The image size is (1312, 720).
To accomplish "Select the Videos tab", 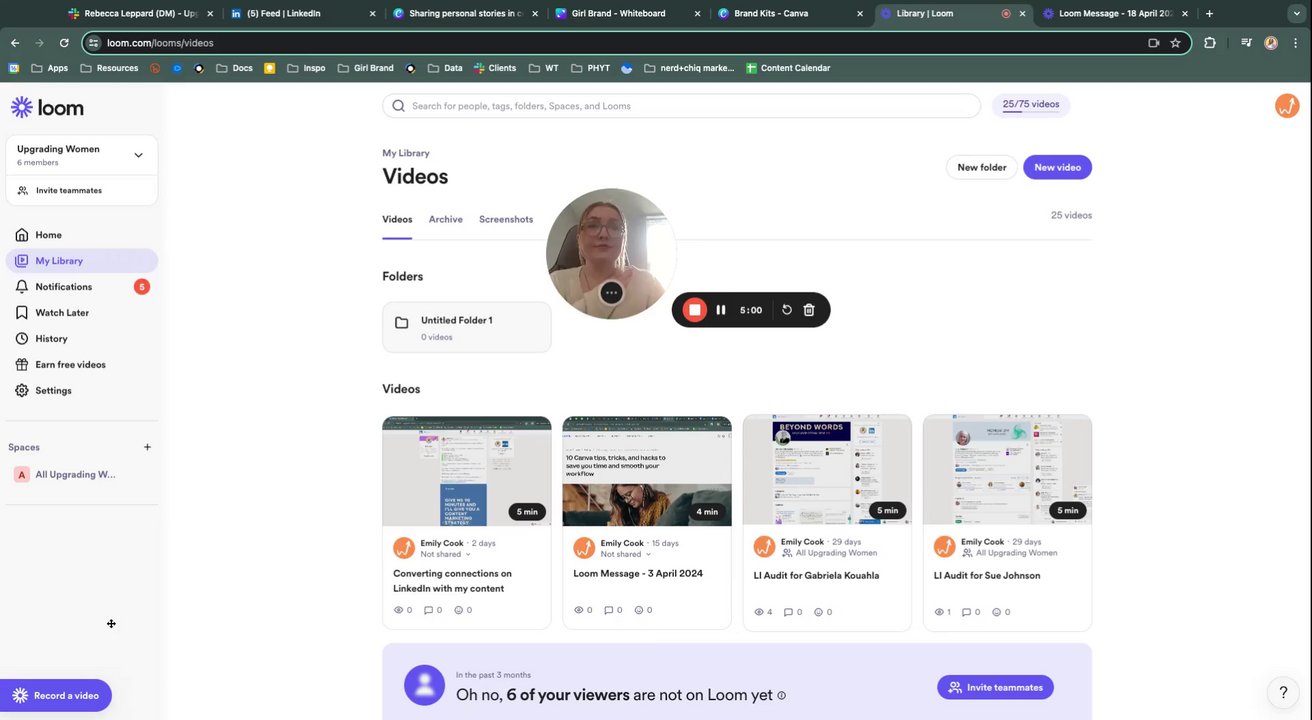I will (397, 219).
